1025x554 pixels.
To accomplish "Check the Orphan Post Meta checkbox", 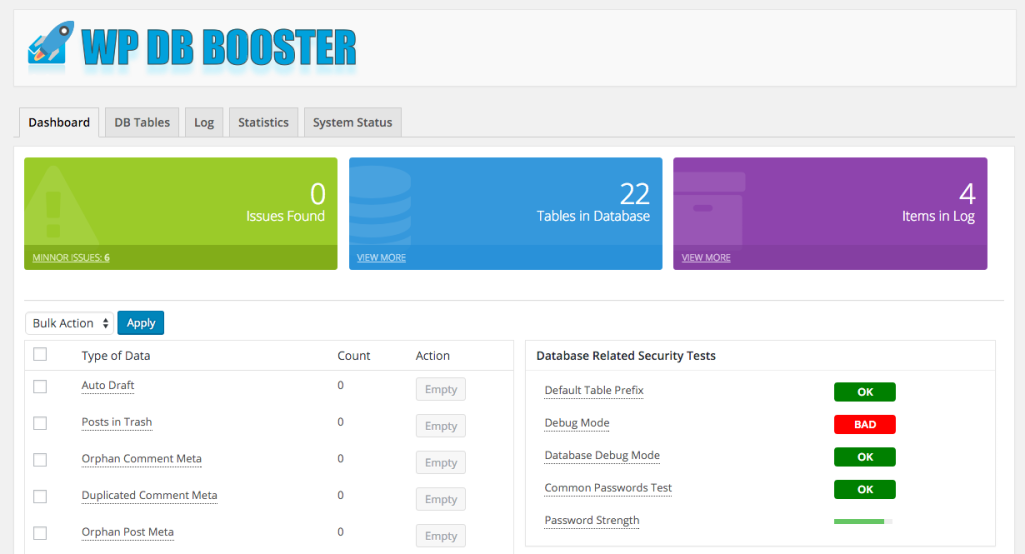I will pos(40,533).
